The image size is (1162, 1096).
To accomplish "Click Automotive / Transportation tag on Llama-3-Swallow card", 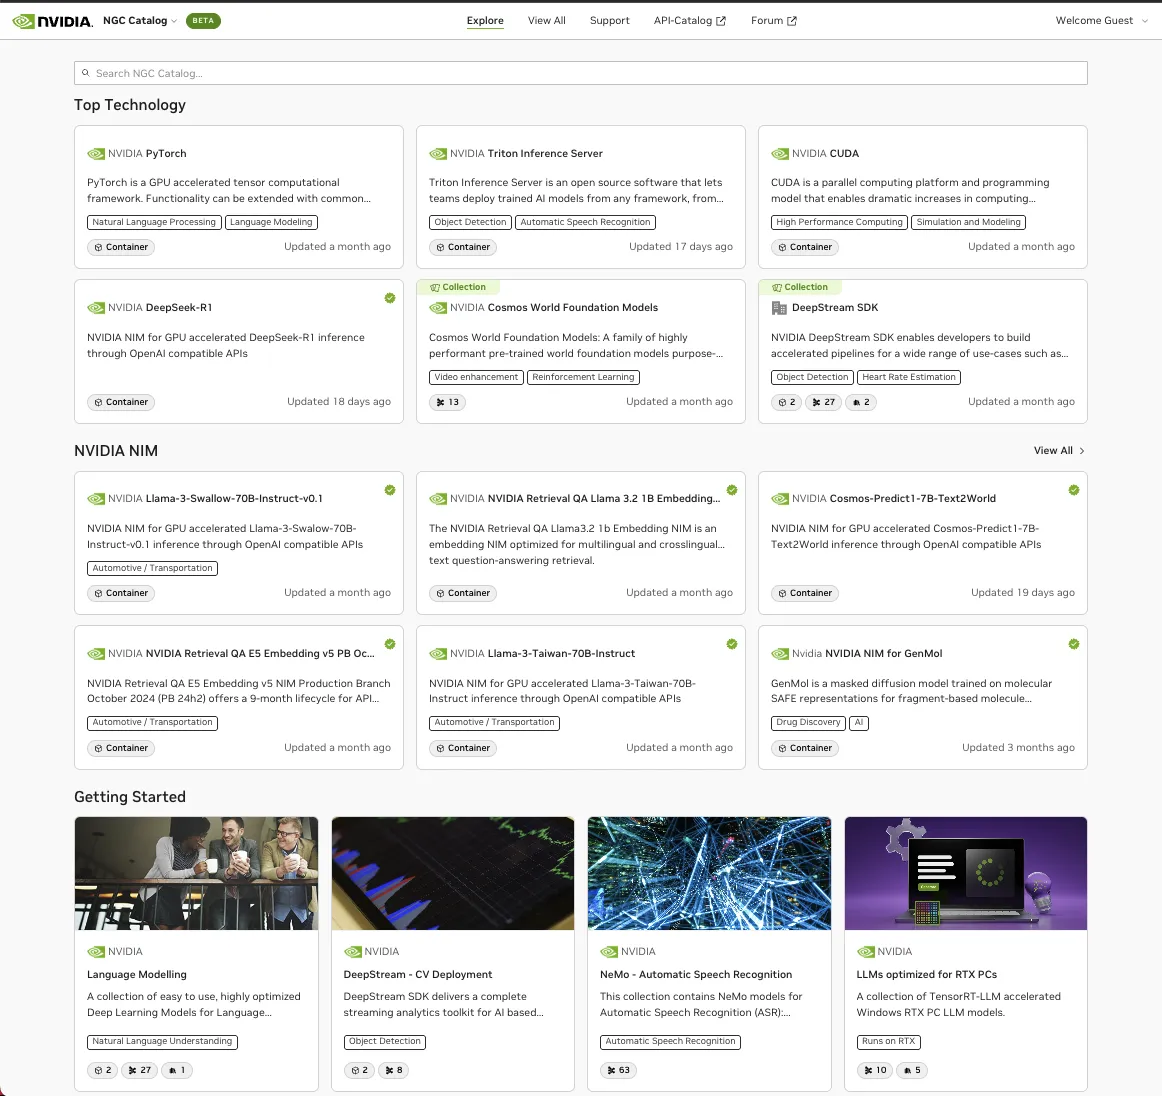I will point(153,568).
